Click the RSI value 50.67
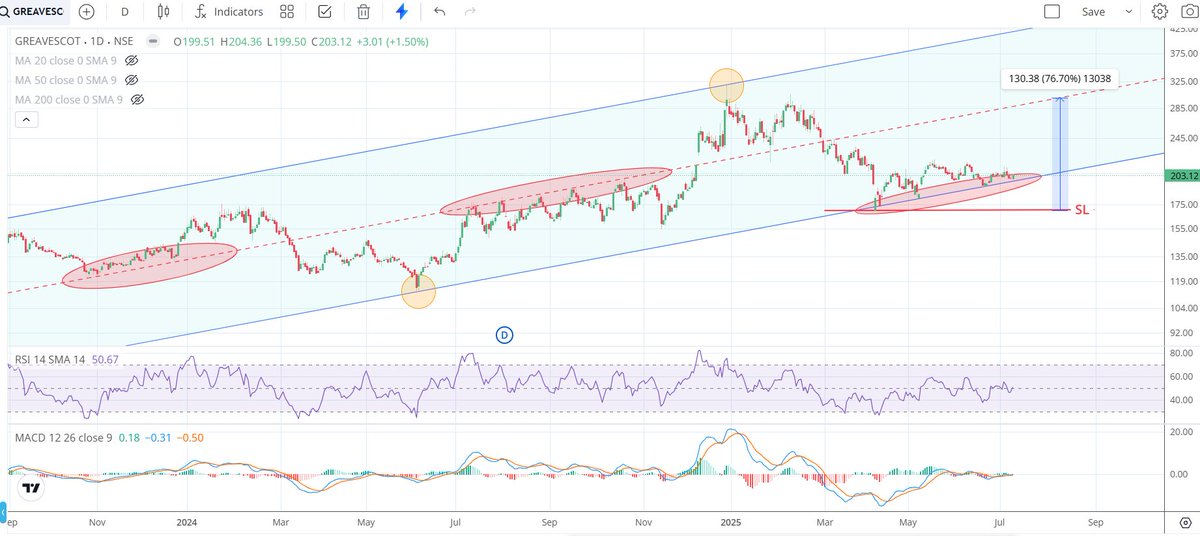 click(105, 359)
